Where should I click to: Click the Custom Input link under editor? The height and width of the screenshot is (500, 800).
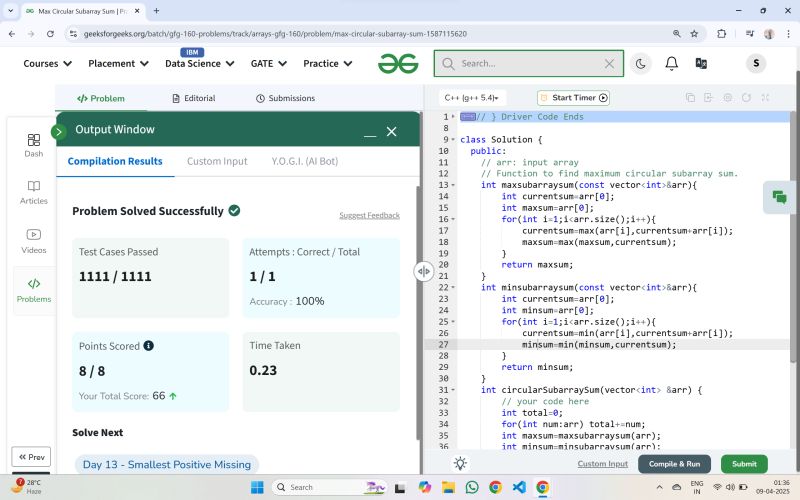click(x=603, y=464)
